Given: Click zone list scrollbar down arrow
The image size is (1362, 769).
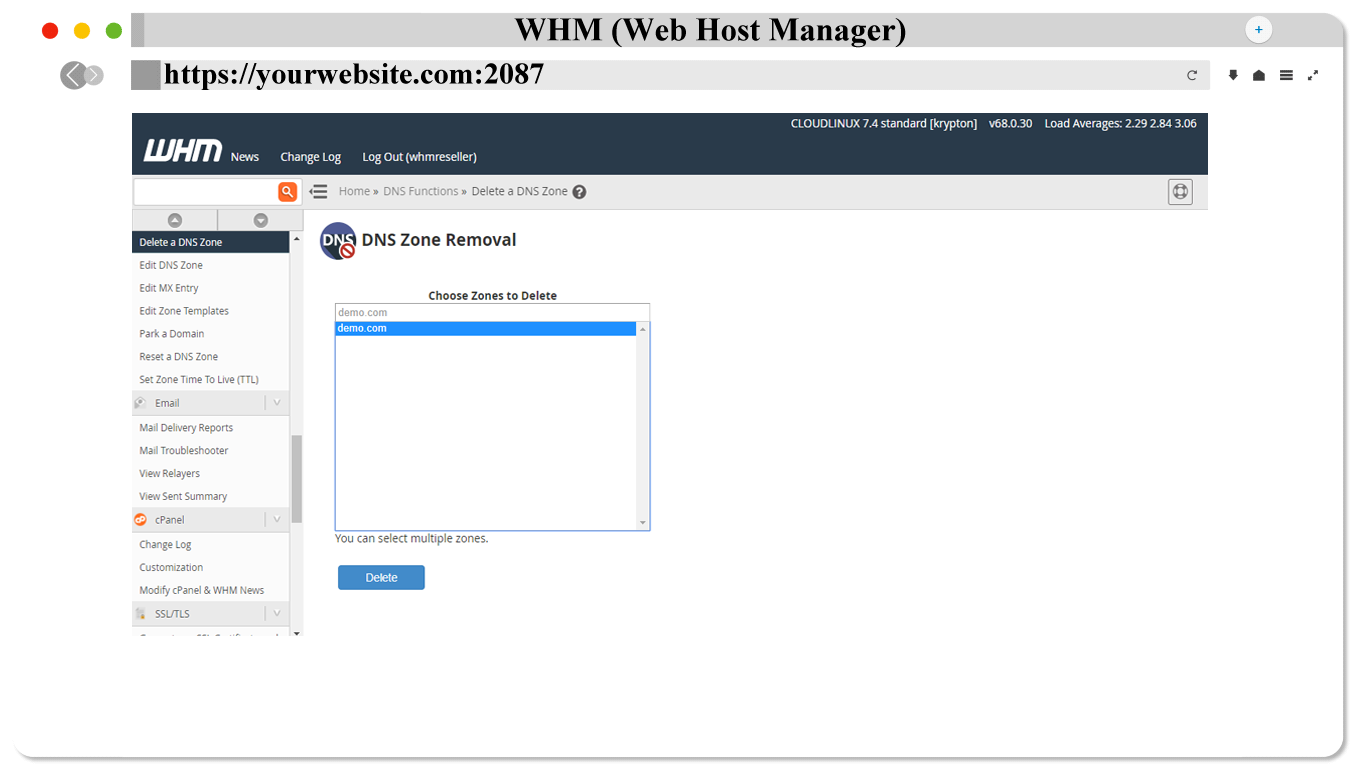Looking at the screenshot, I should pos(643,523).
